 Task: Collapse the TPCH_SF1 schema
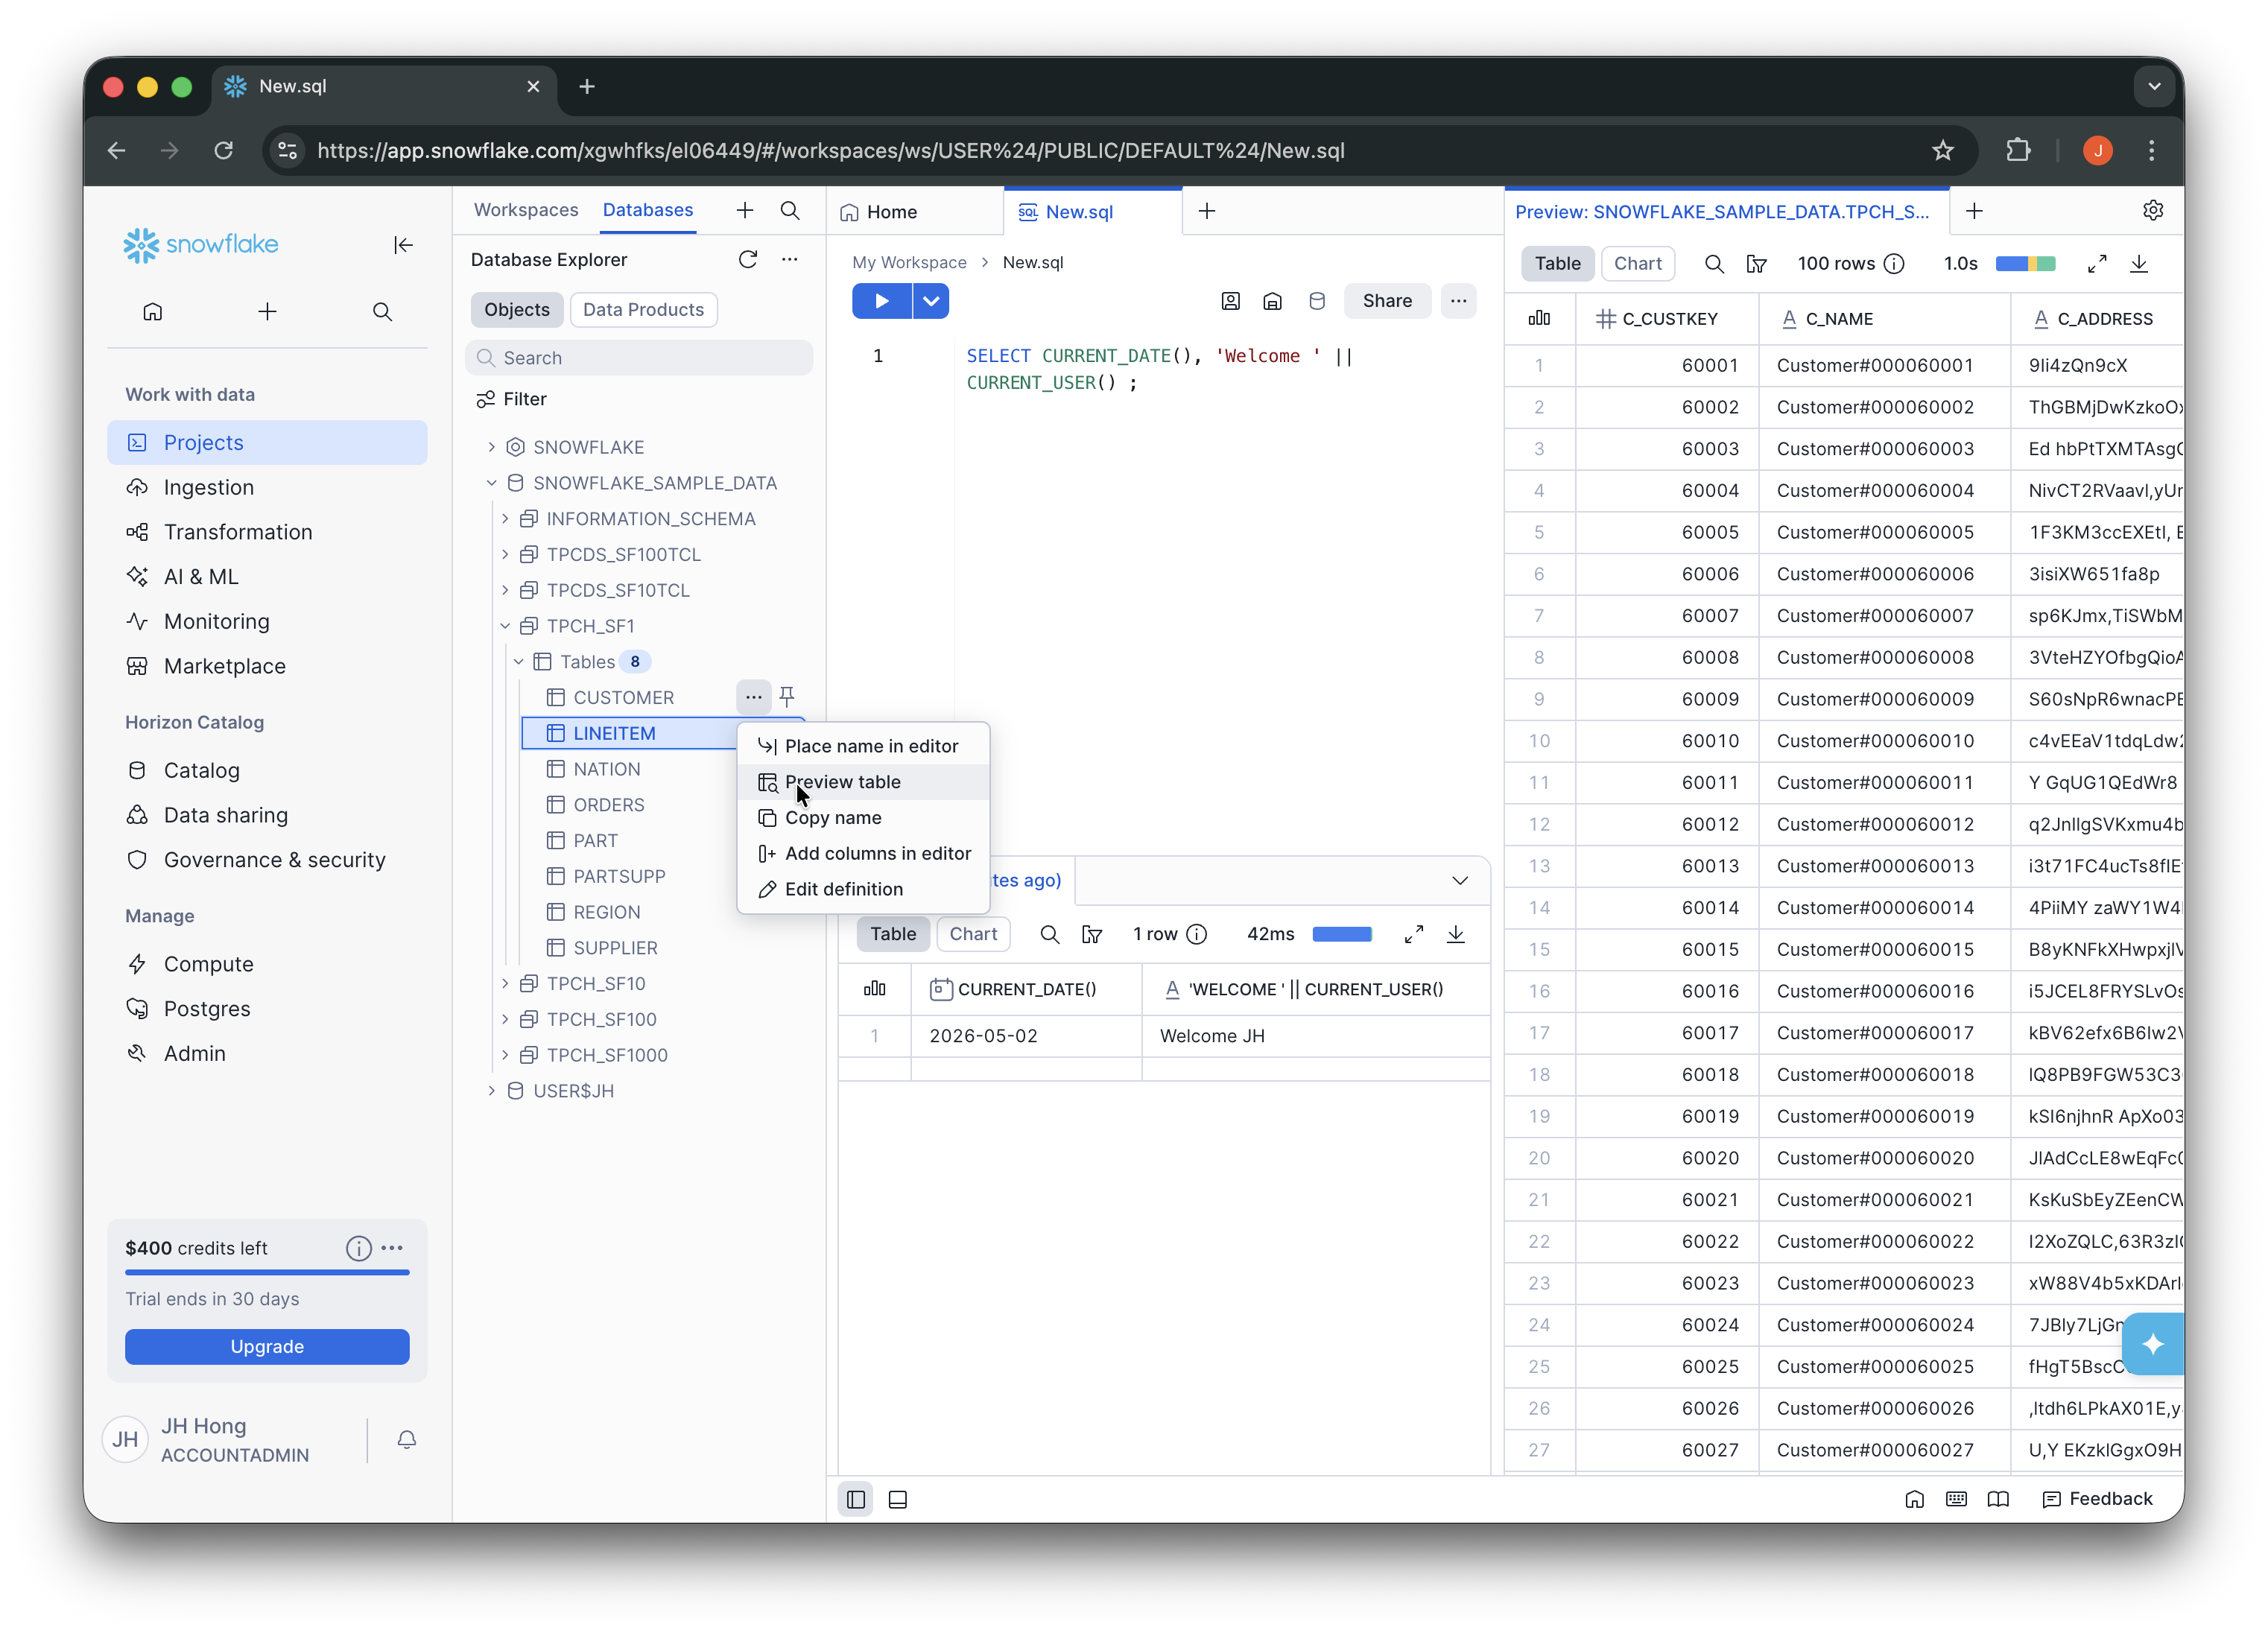[x=505, y=626]
